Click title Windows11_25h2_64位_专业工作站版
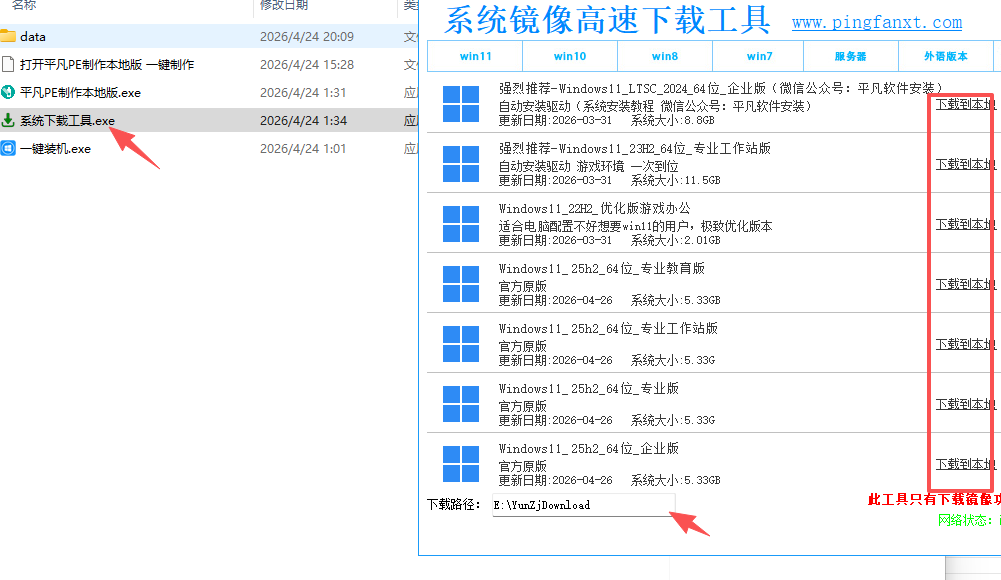 [608, 328]
